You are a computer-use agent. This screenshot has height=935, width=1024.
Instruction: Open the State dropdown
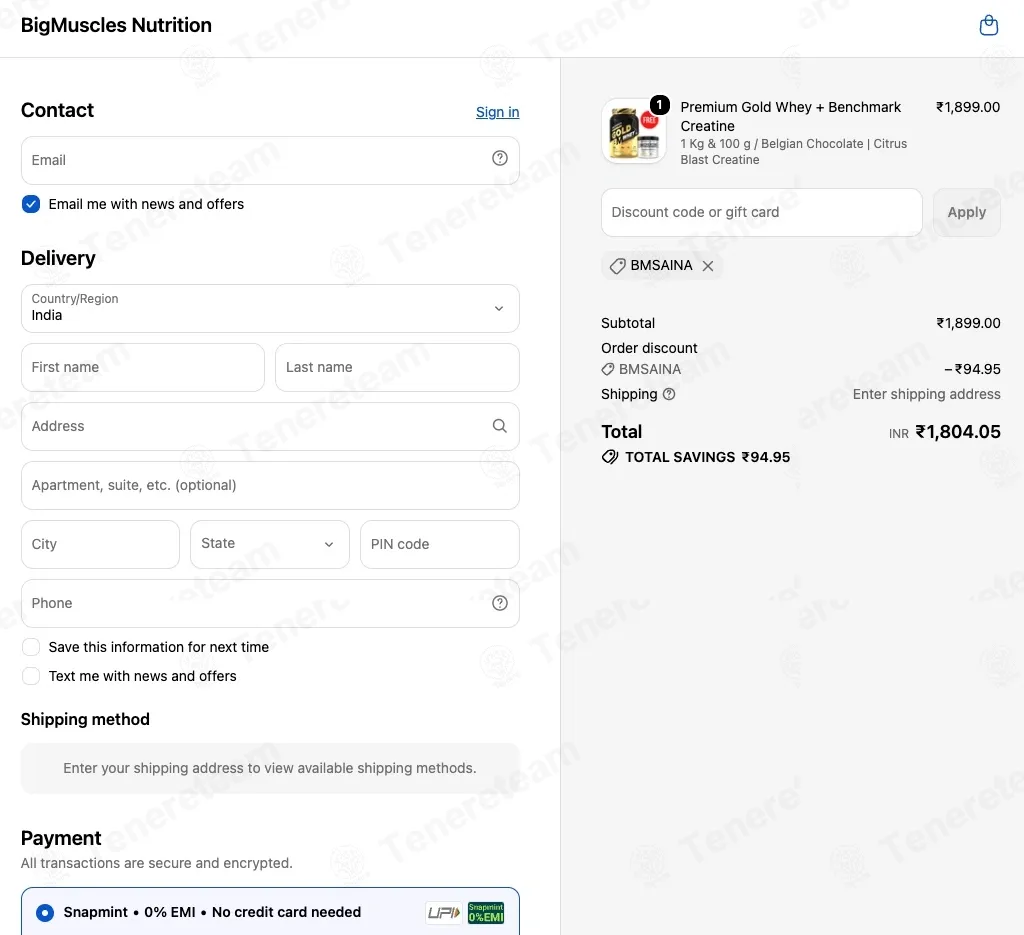point(270,544)
